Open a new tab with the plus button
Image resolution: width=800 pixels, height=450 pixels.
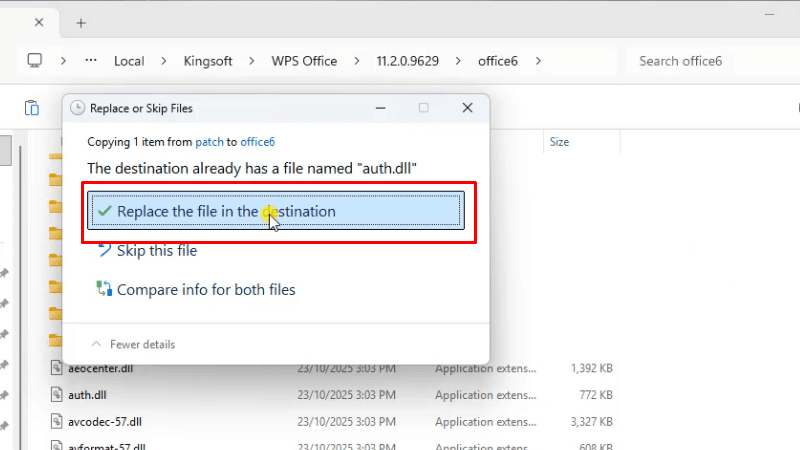[x=81, y=22]
